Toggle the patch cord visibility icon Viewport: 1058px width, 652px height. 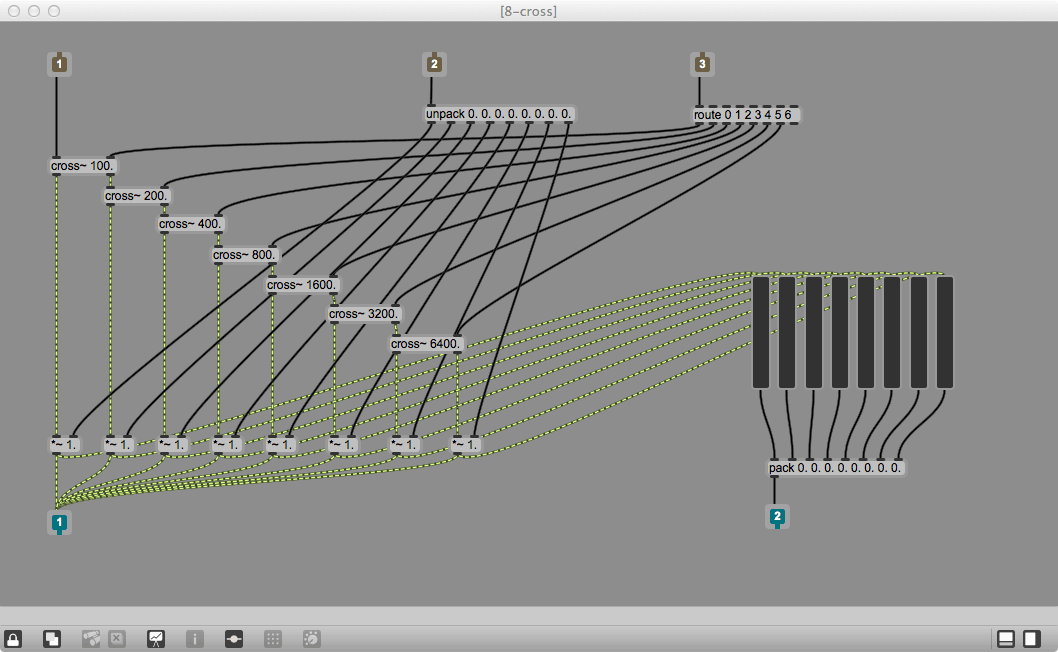233,639
